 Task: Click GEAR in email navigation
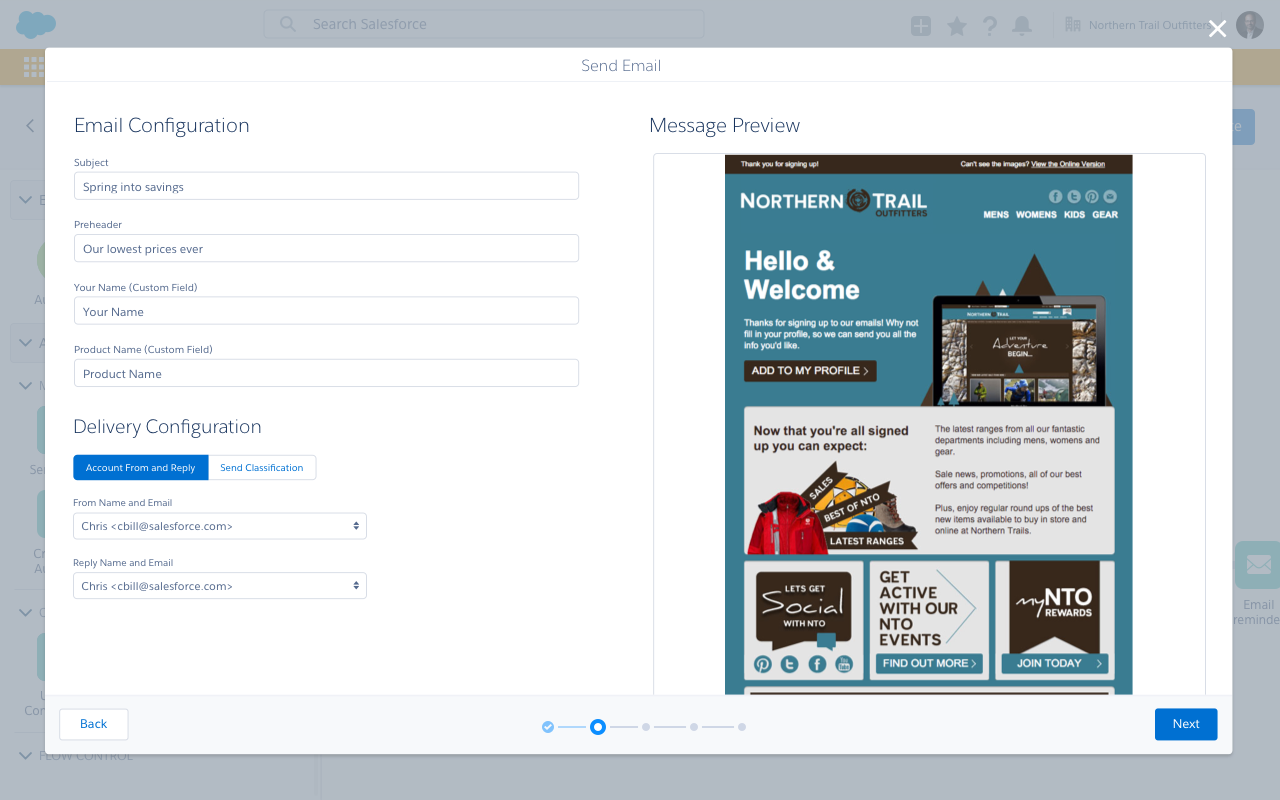(x=1105, y=215)
